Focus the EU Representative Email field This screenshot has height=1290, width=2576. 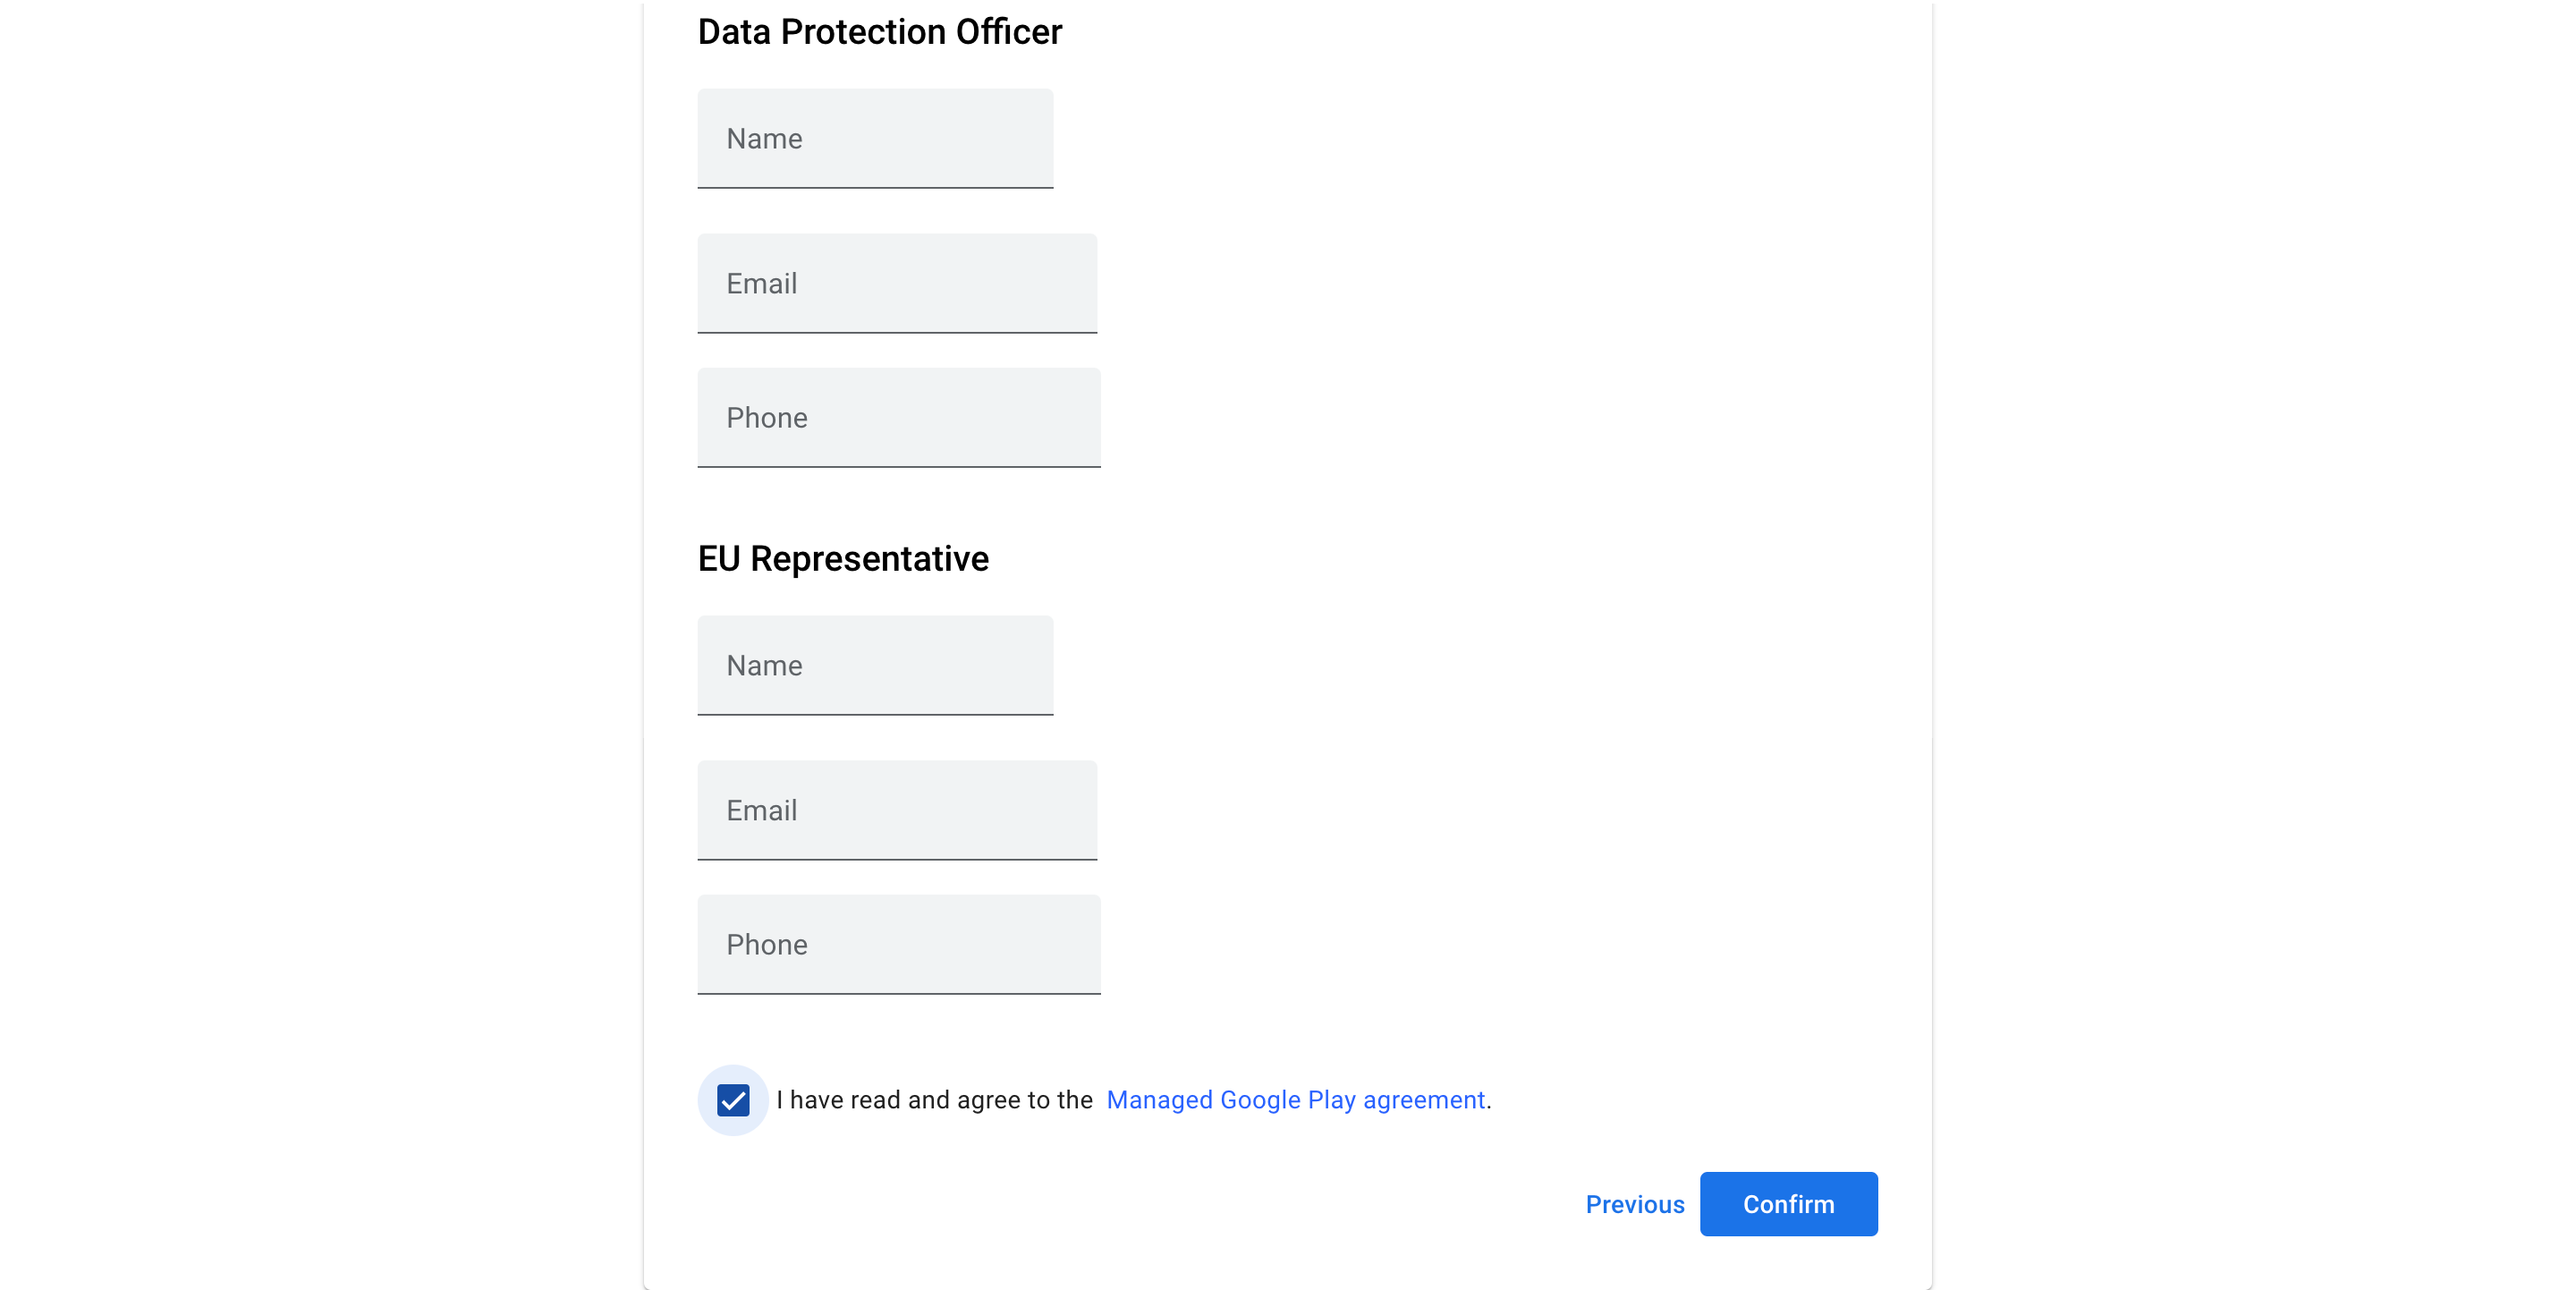pos(897,810)
